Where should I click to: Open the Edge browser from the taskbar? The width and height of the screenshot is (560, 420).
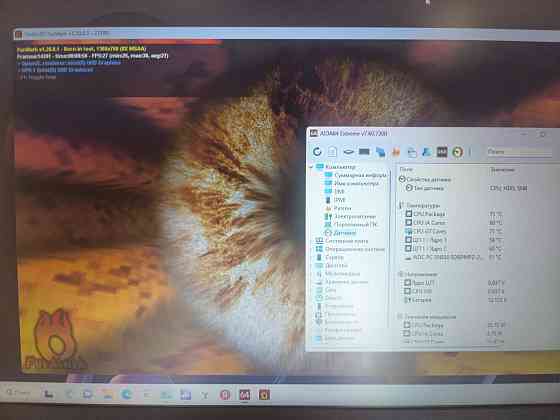127,394
